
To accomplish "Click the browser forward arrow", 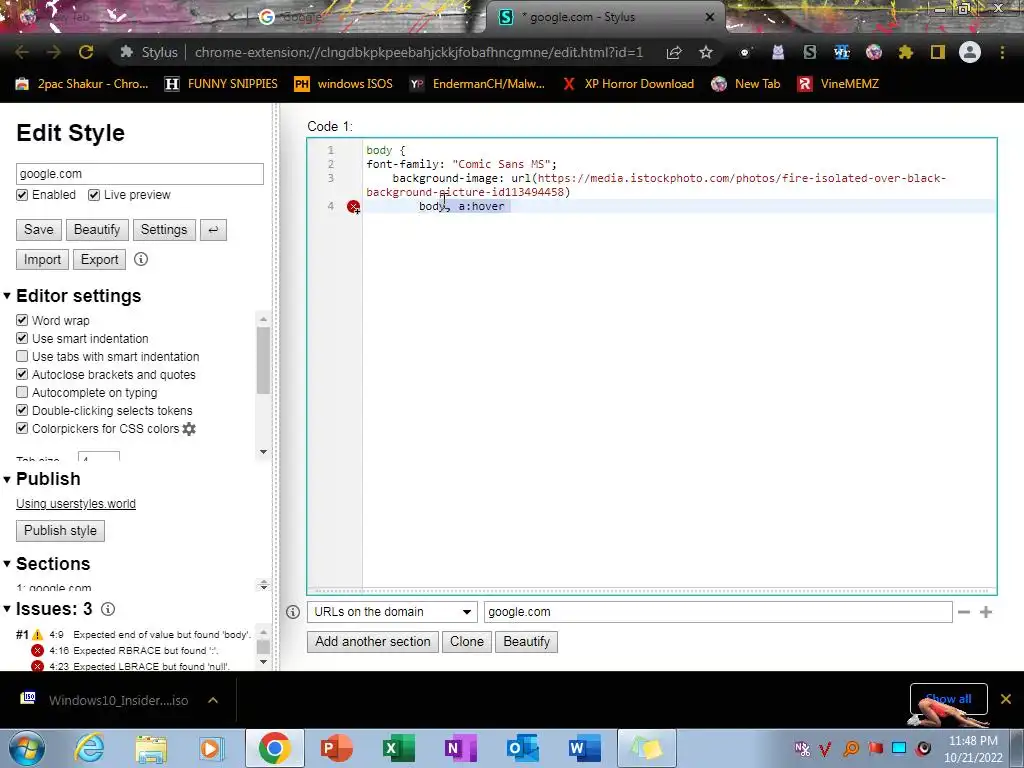I will pos(54,52).
